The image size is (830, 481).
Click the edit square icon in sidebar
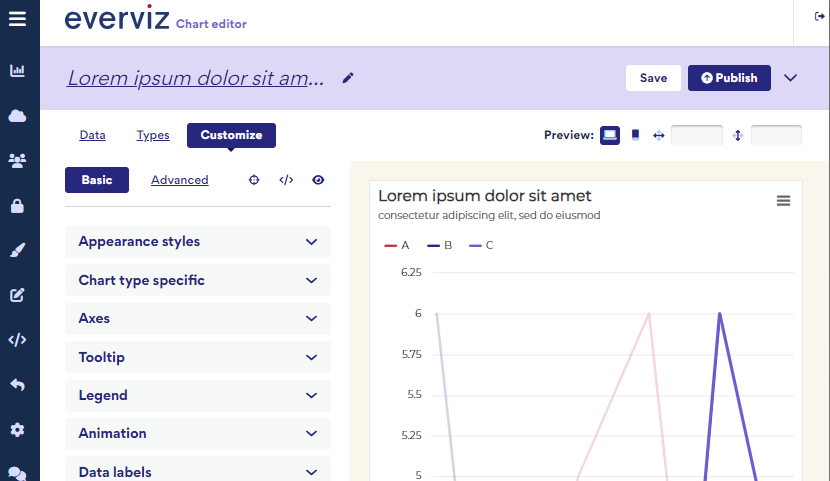pyautogui.click(x=17, y=295)
